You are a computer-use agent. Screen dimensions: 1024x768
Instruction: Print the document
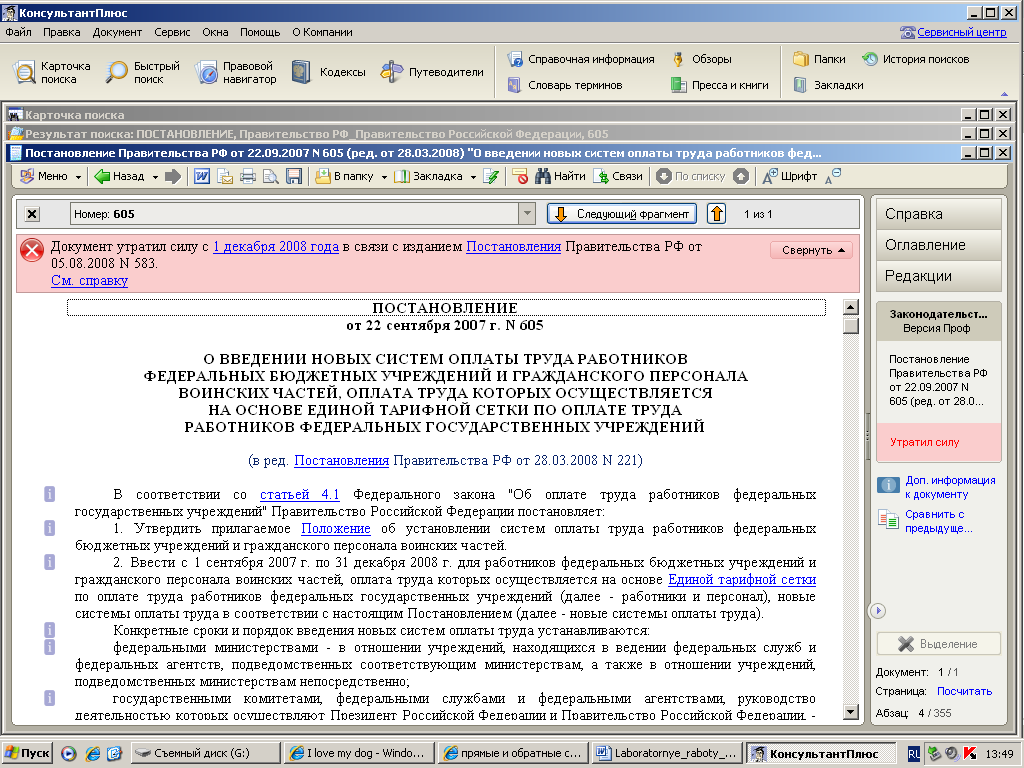tap(248, 176)
